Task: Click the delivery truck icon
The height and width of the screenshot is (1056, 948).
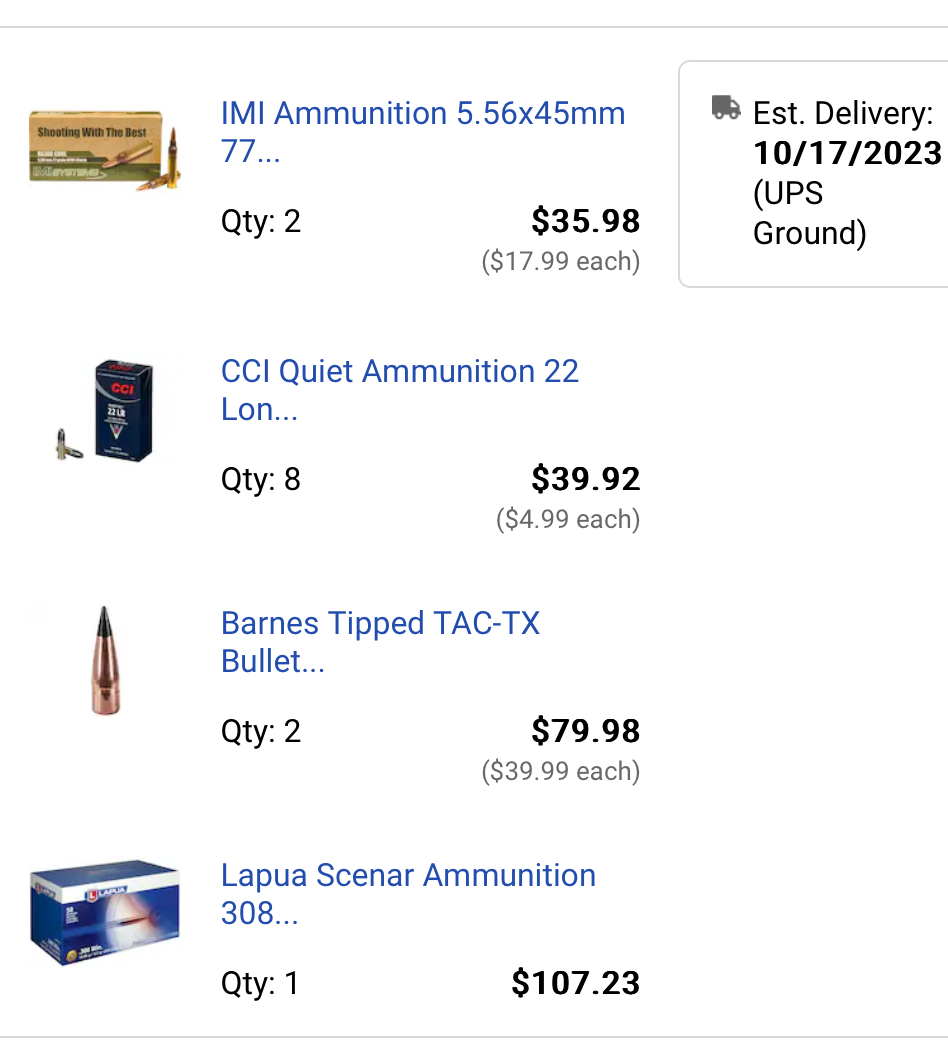Action: 726,107
